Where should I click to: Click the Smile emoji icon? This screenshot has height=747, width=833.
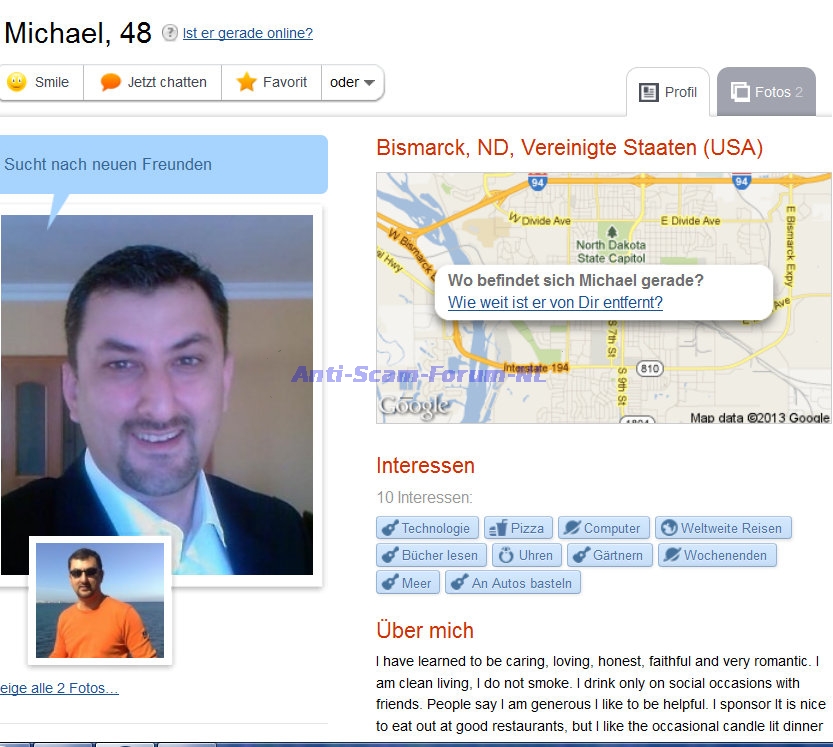pyautogui.click(x=16, y=82)
